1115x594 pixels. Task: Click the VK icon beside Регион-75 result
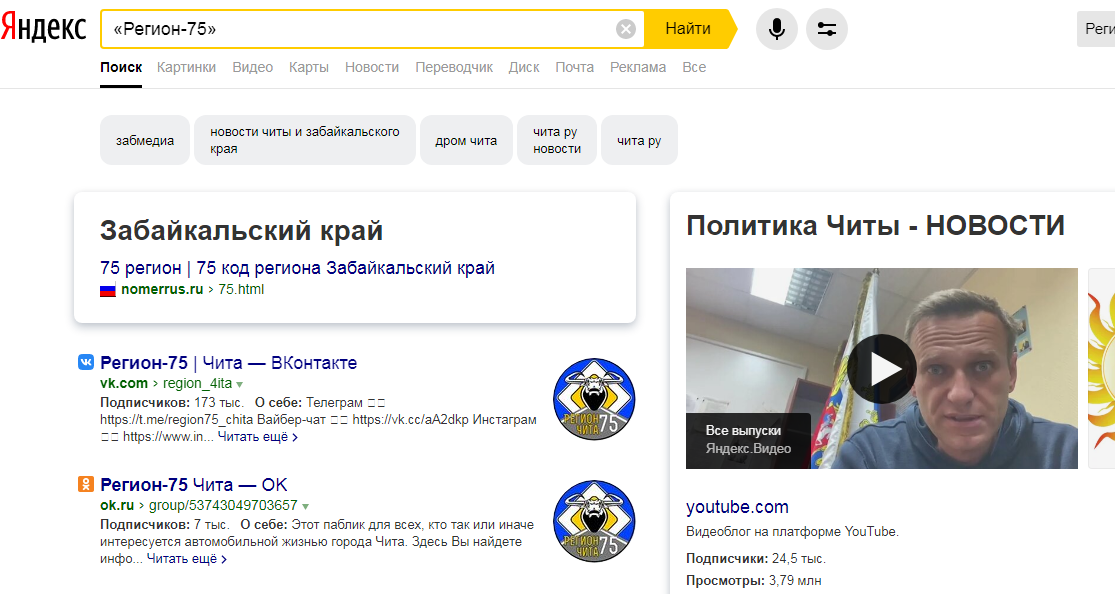[x=85, y=362]
